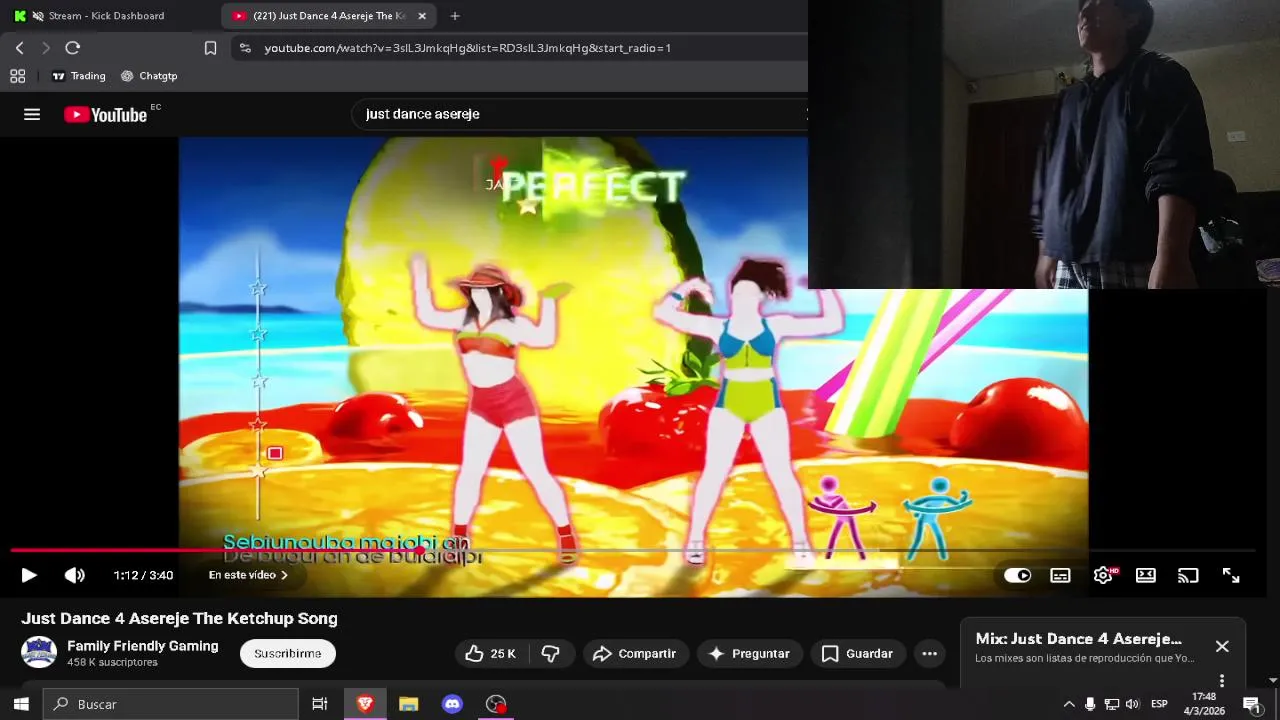Cast video to a TV

click(1188, 575)
